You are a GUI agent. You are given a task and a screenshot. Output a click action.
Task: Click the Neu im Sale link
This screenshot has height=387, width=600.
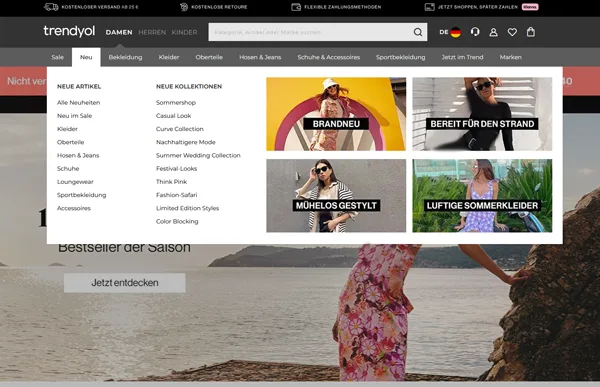pyautogui.click(x=74, y=116)
